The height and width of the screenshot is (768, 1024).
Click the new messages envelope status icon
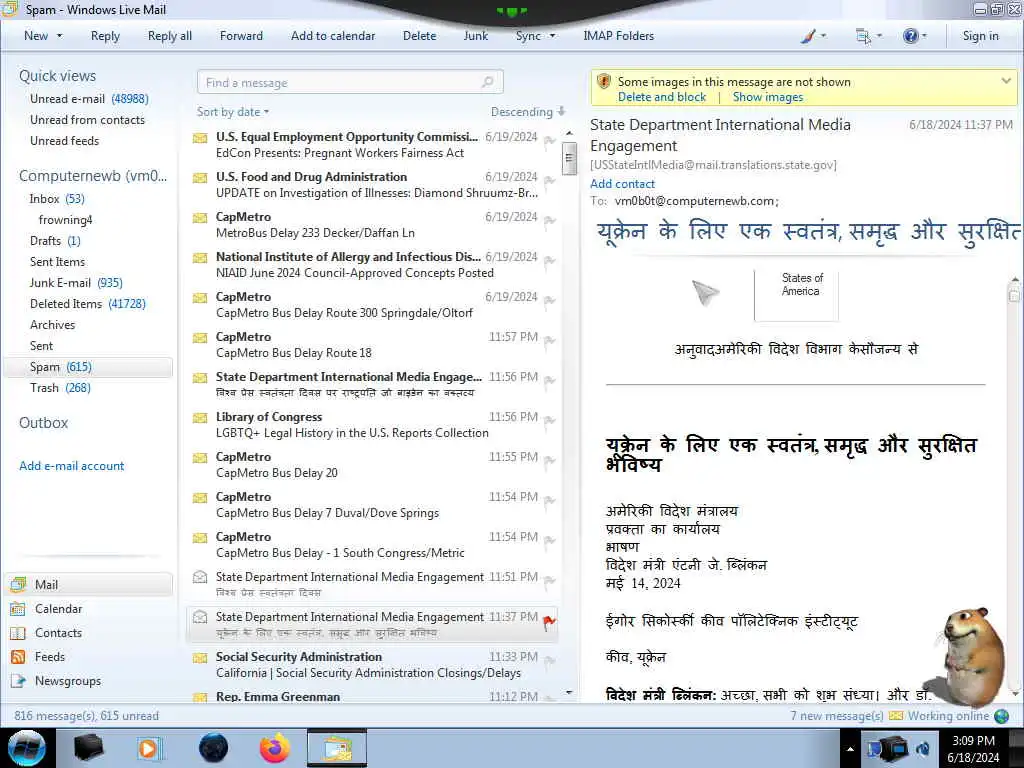tap(896, 716)
